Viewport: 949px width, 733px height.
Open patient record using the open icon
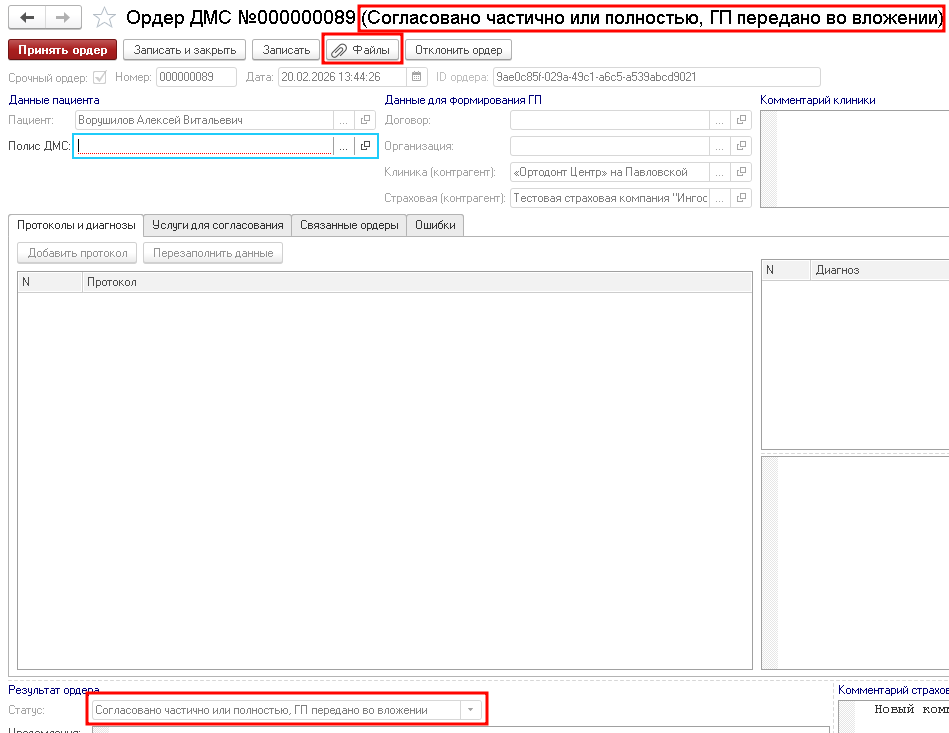point(365,120)
